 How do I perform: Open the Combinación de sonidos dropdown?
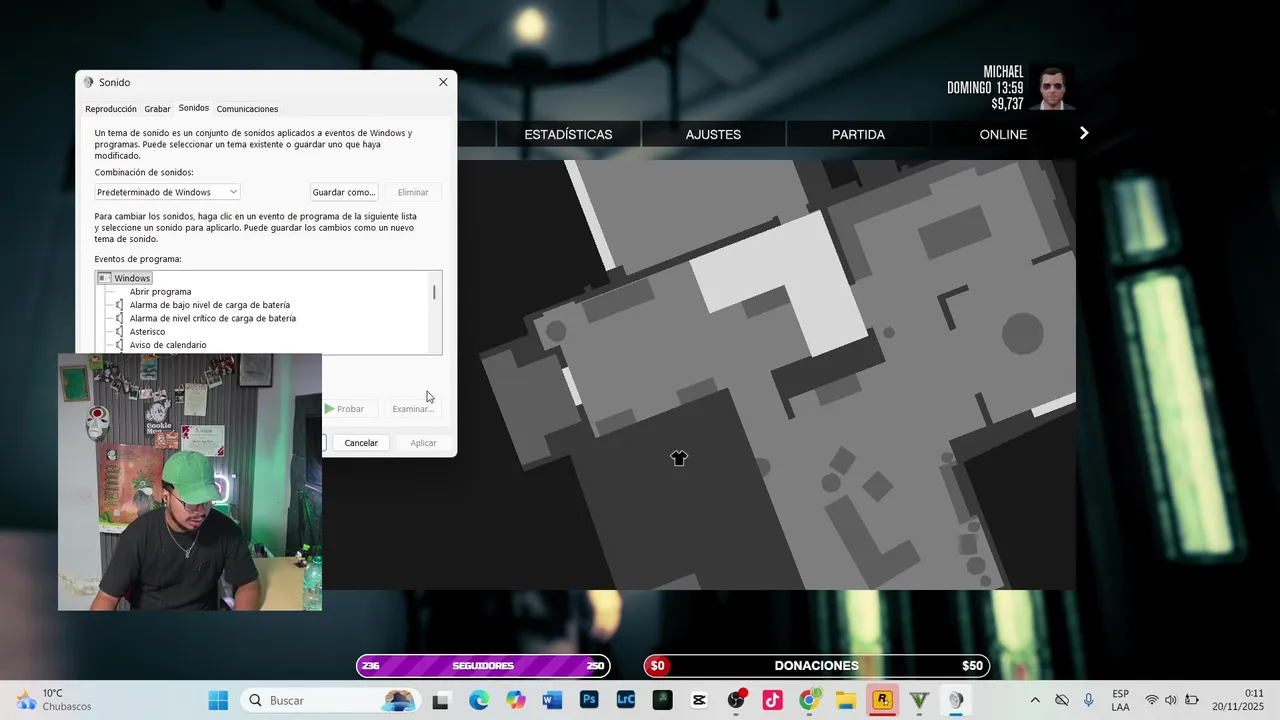(168, 192)
